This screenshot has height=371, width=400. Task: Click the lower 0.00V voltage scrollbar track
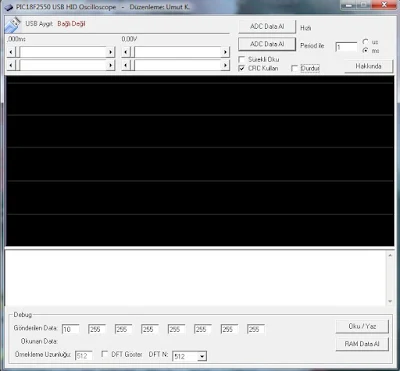178,65
